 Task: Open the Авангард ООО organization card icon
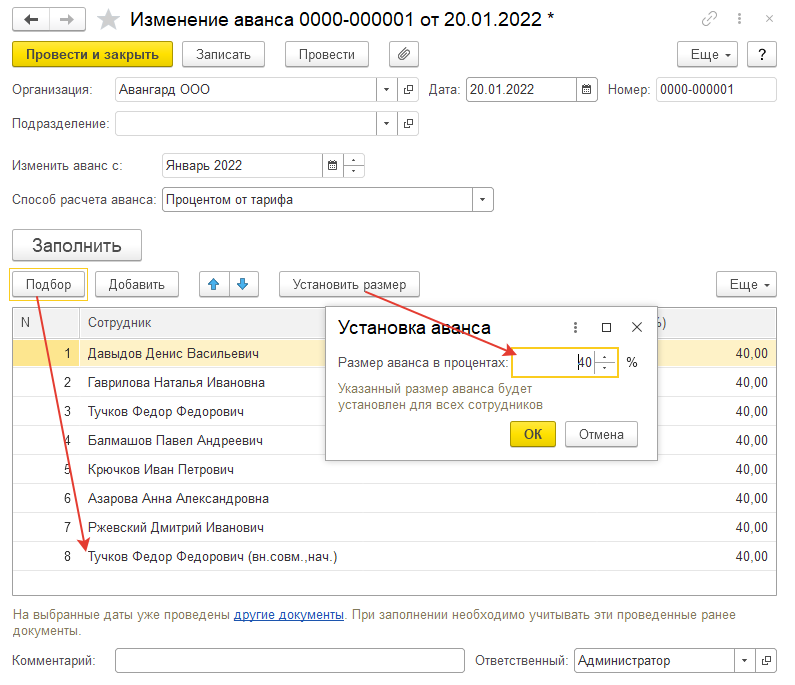pyautogui.click(x=408, y=90)
